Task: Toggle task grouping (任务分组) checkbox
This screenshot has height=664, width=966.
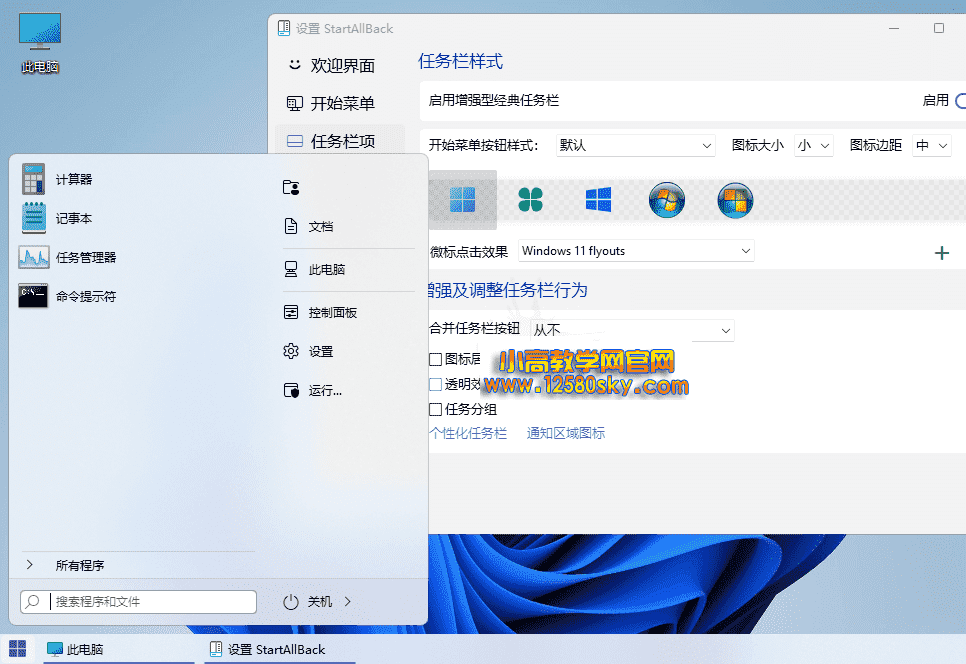Action: coord(436,409)
